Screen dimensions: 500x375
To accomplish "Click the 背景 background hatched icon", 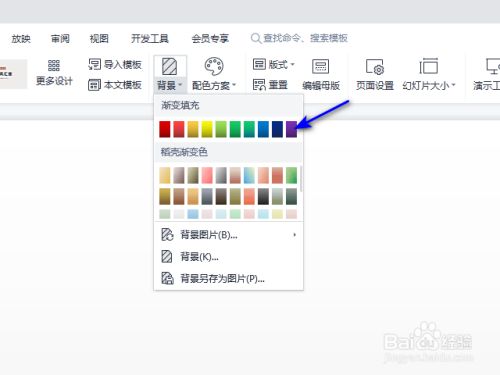I will click(169, 66).
